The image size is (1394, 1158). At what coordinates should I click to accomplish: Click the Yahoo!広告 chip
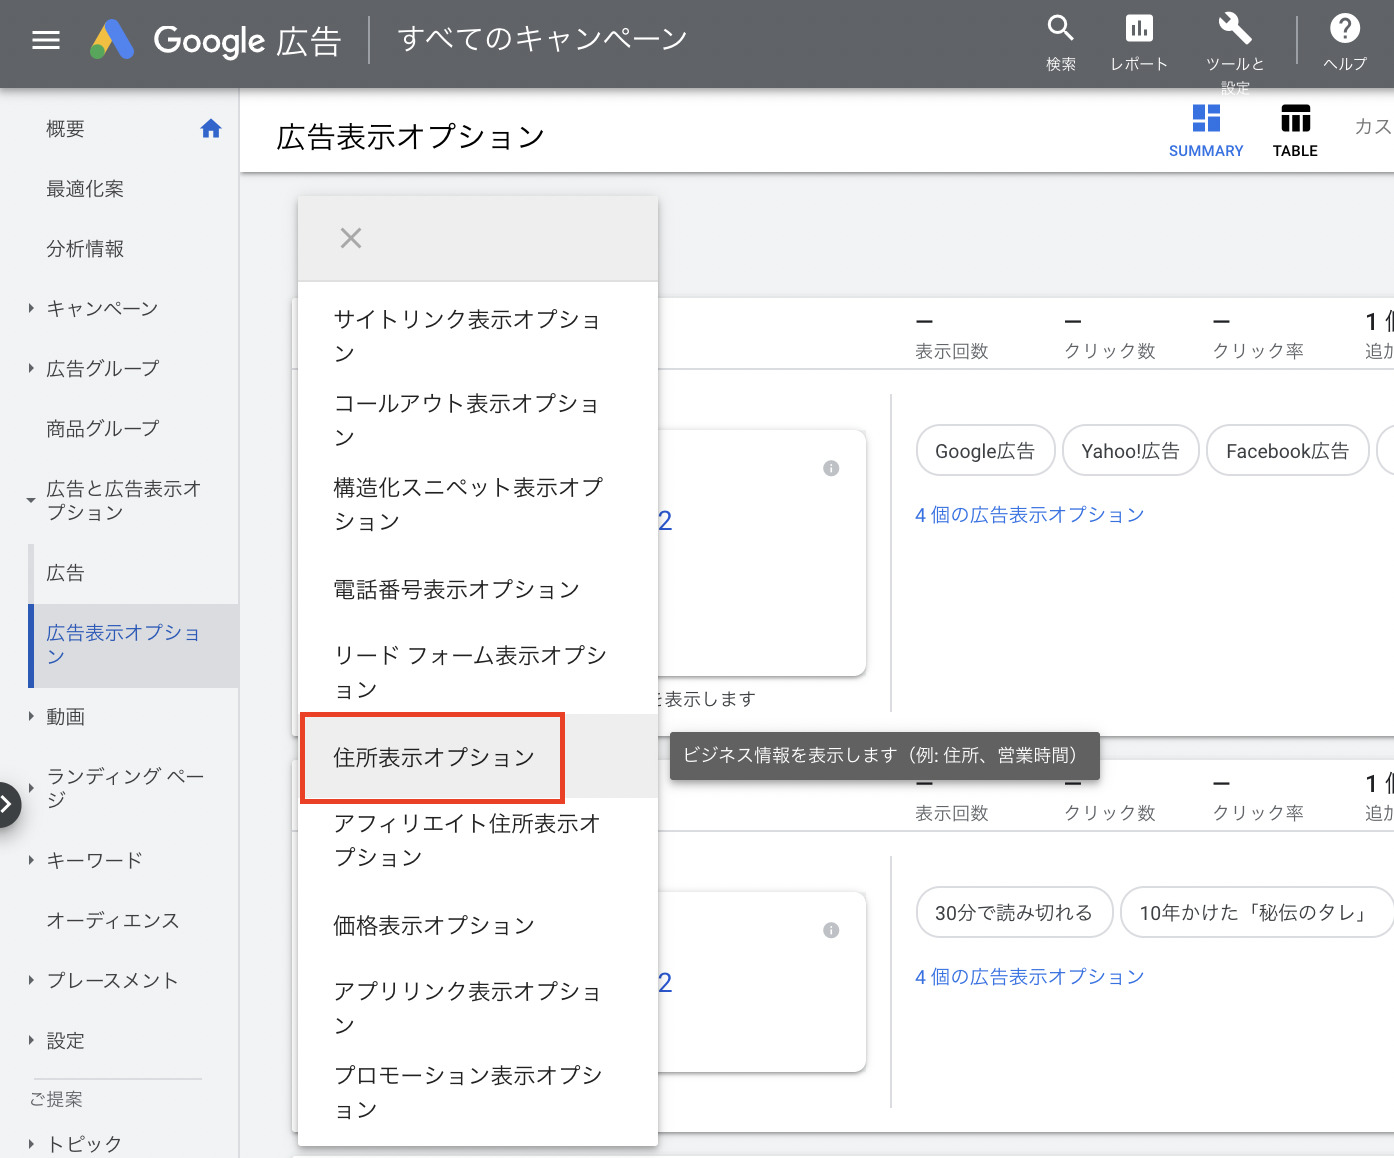coord(1130,450)
